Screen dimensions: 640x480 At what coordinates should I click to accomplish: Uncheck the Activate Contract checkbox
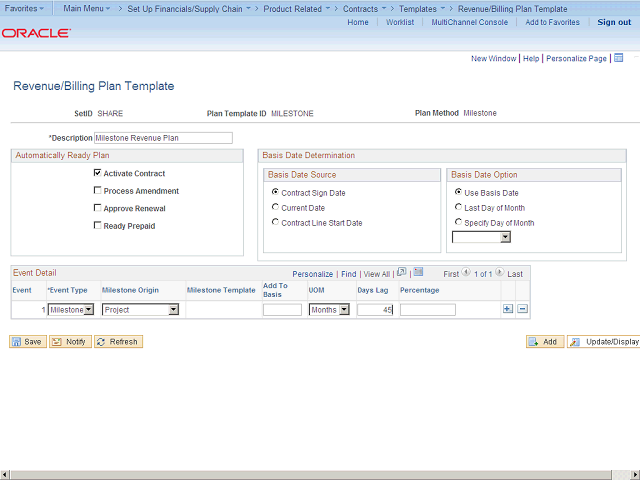coord(97,173)
